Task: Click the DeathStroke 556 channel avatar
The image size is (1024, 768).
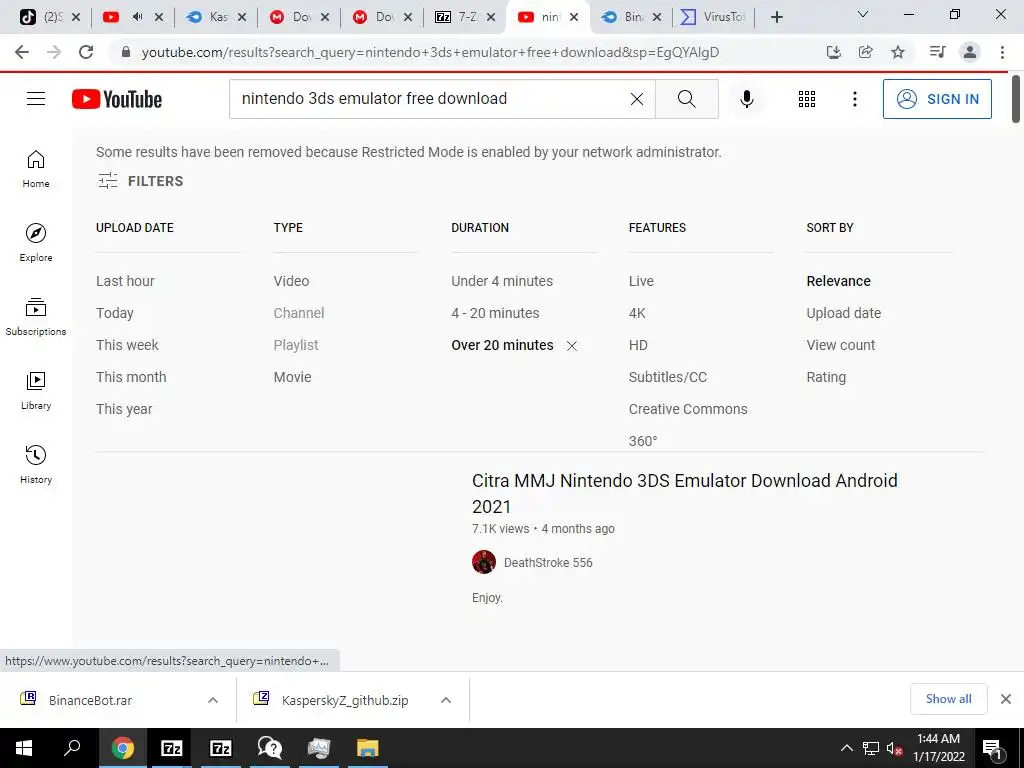Action: (x=484, y=562)
